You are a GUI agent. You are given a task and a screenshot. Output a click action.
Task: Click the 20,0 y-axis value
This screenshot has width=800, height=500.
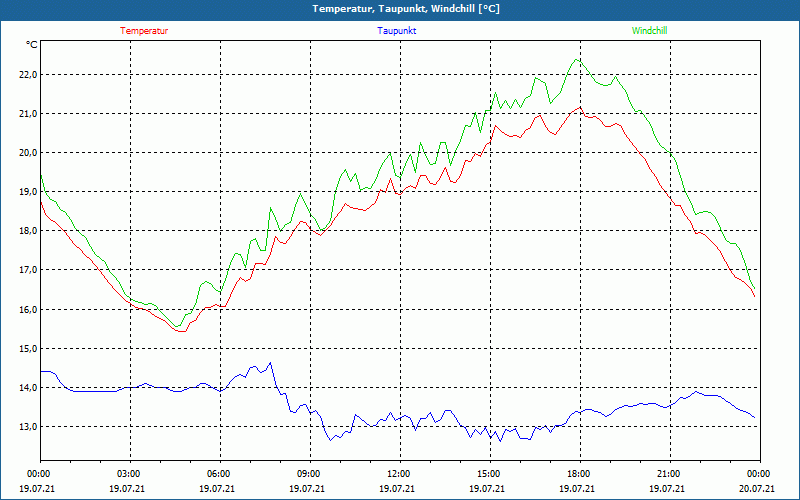point(29,153)
